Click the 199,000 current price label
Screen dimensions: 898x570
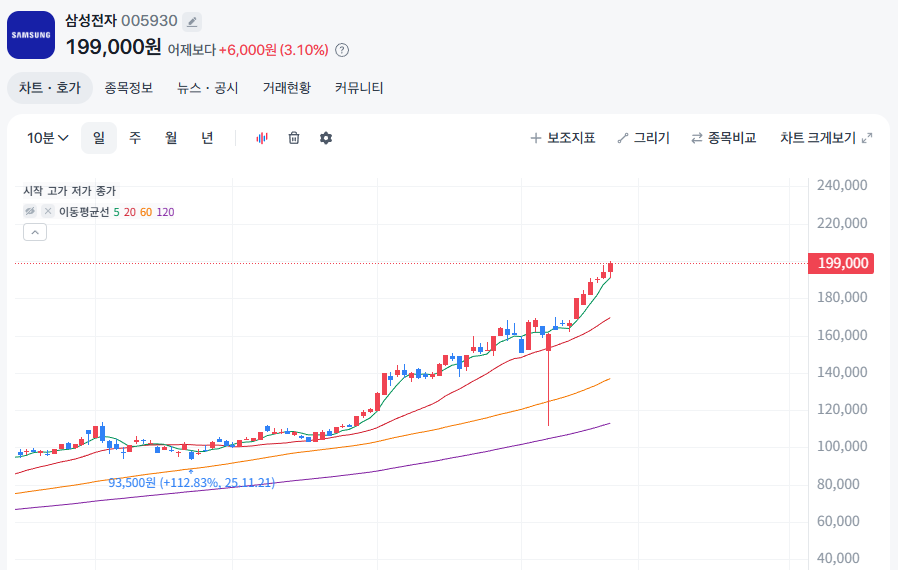tap(841, 264)
